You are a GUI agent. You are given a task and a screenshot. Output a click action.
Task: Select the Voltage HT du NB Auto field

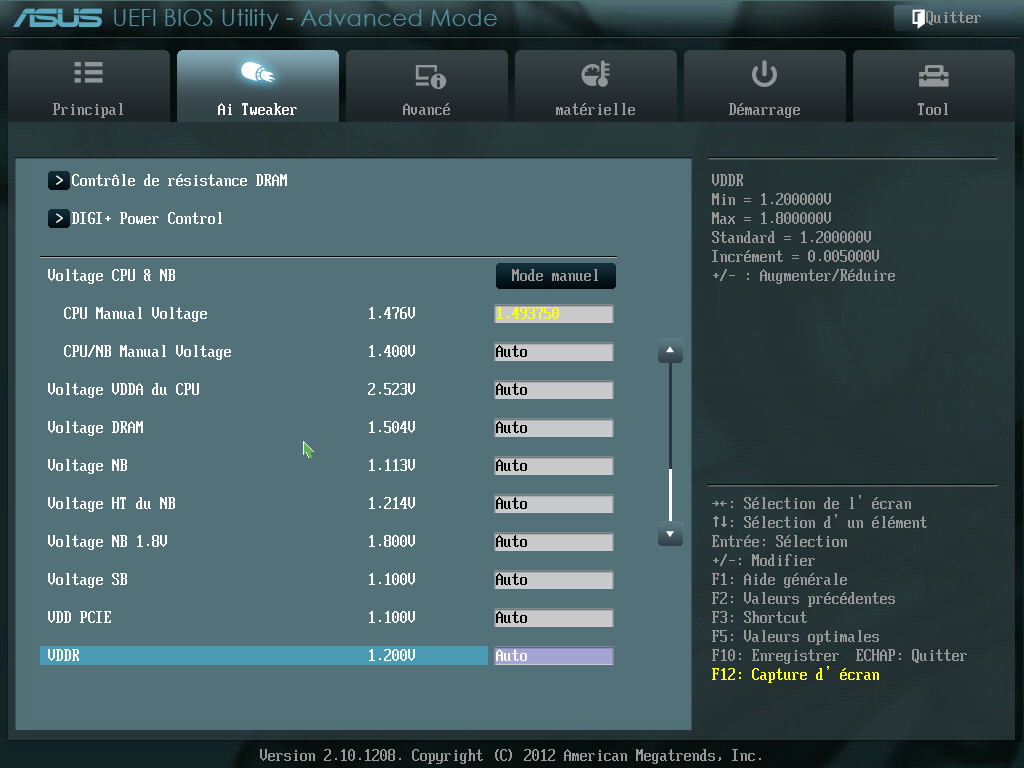tap(554, 504)
